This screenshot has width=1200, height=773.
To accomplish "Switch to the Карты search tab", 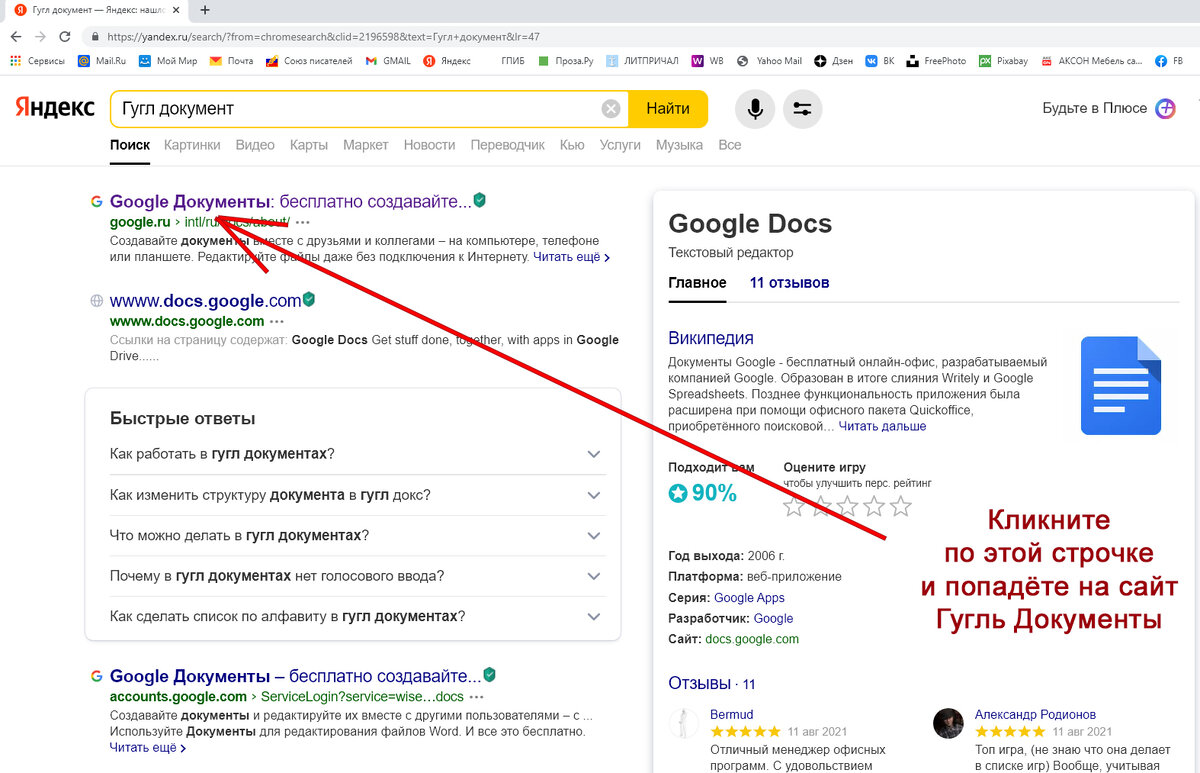I will click(x=309, y=145).
